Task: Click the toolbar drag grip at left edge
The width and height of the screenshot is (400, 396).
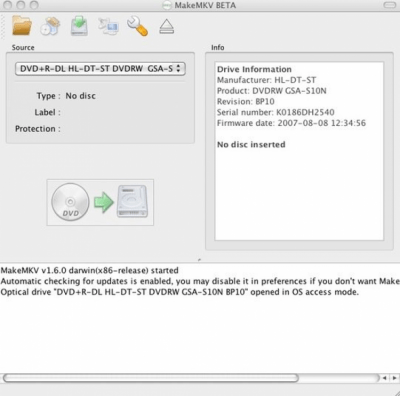Action: point(3,26)
